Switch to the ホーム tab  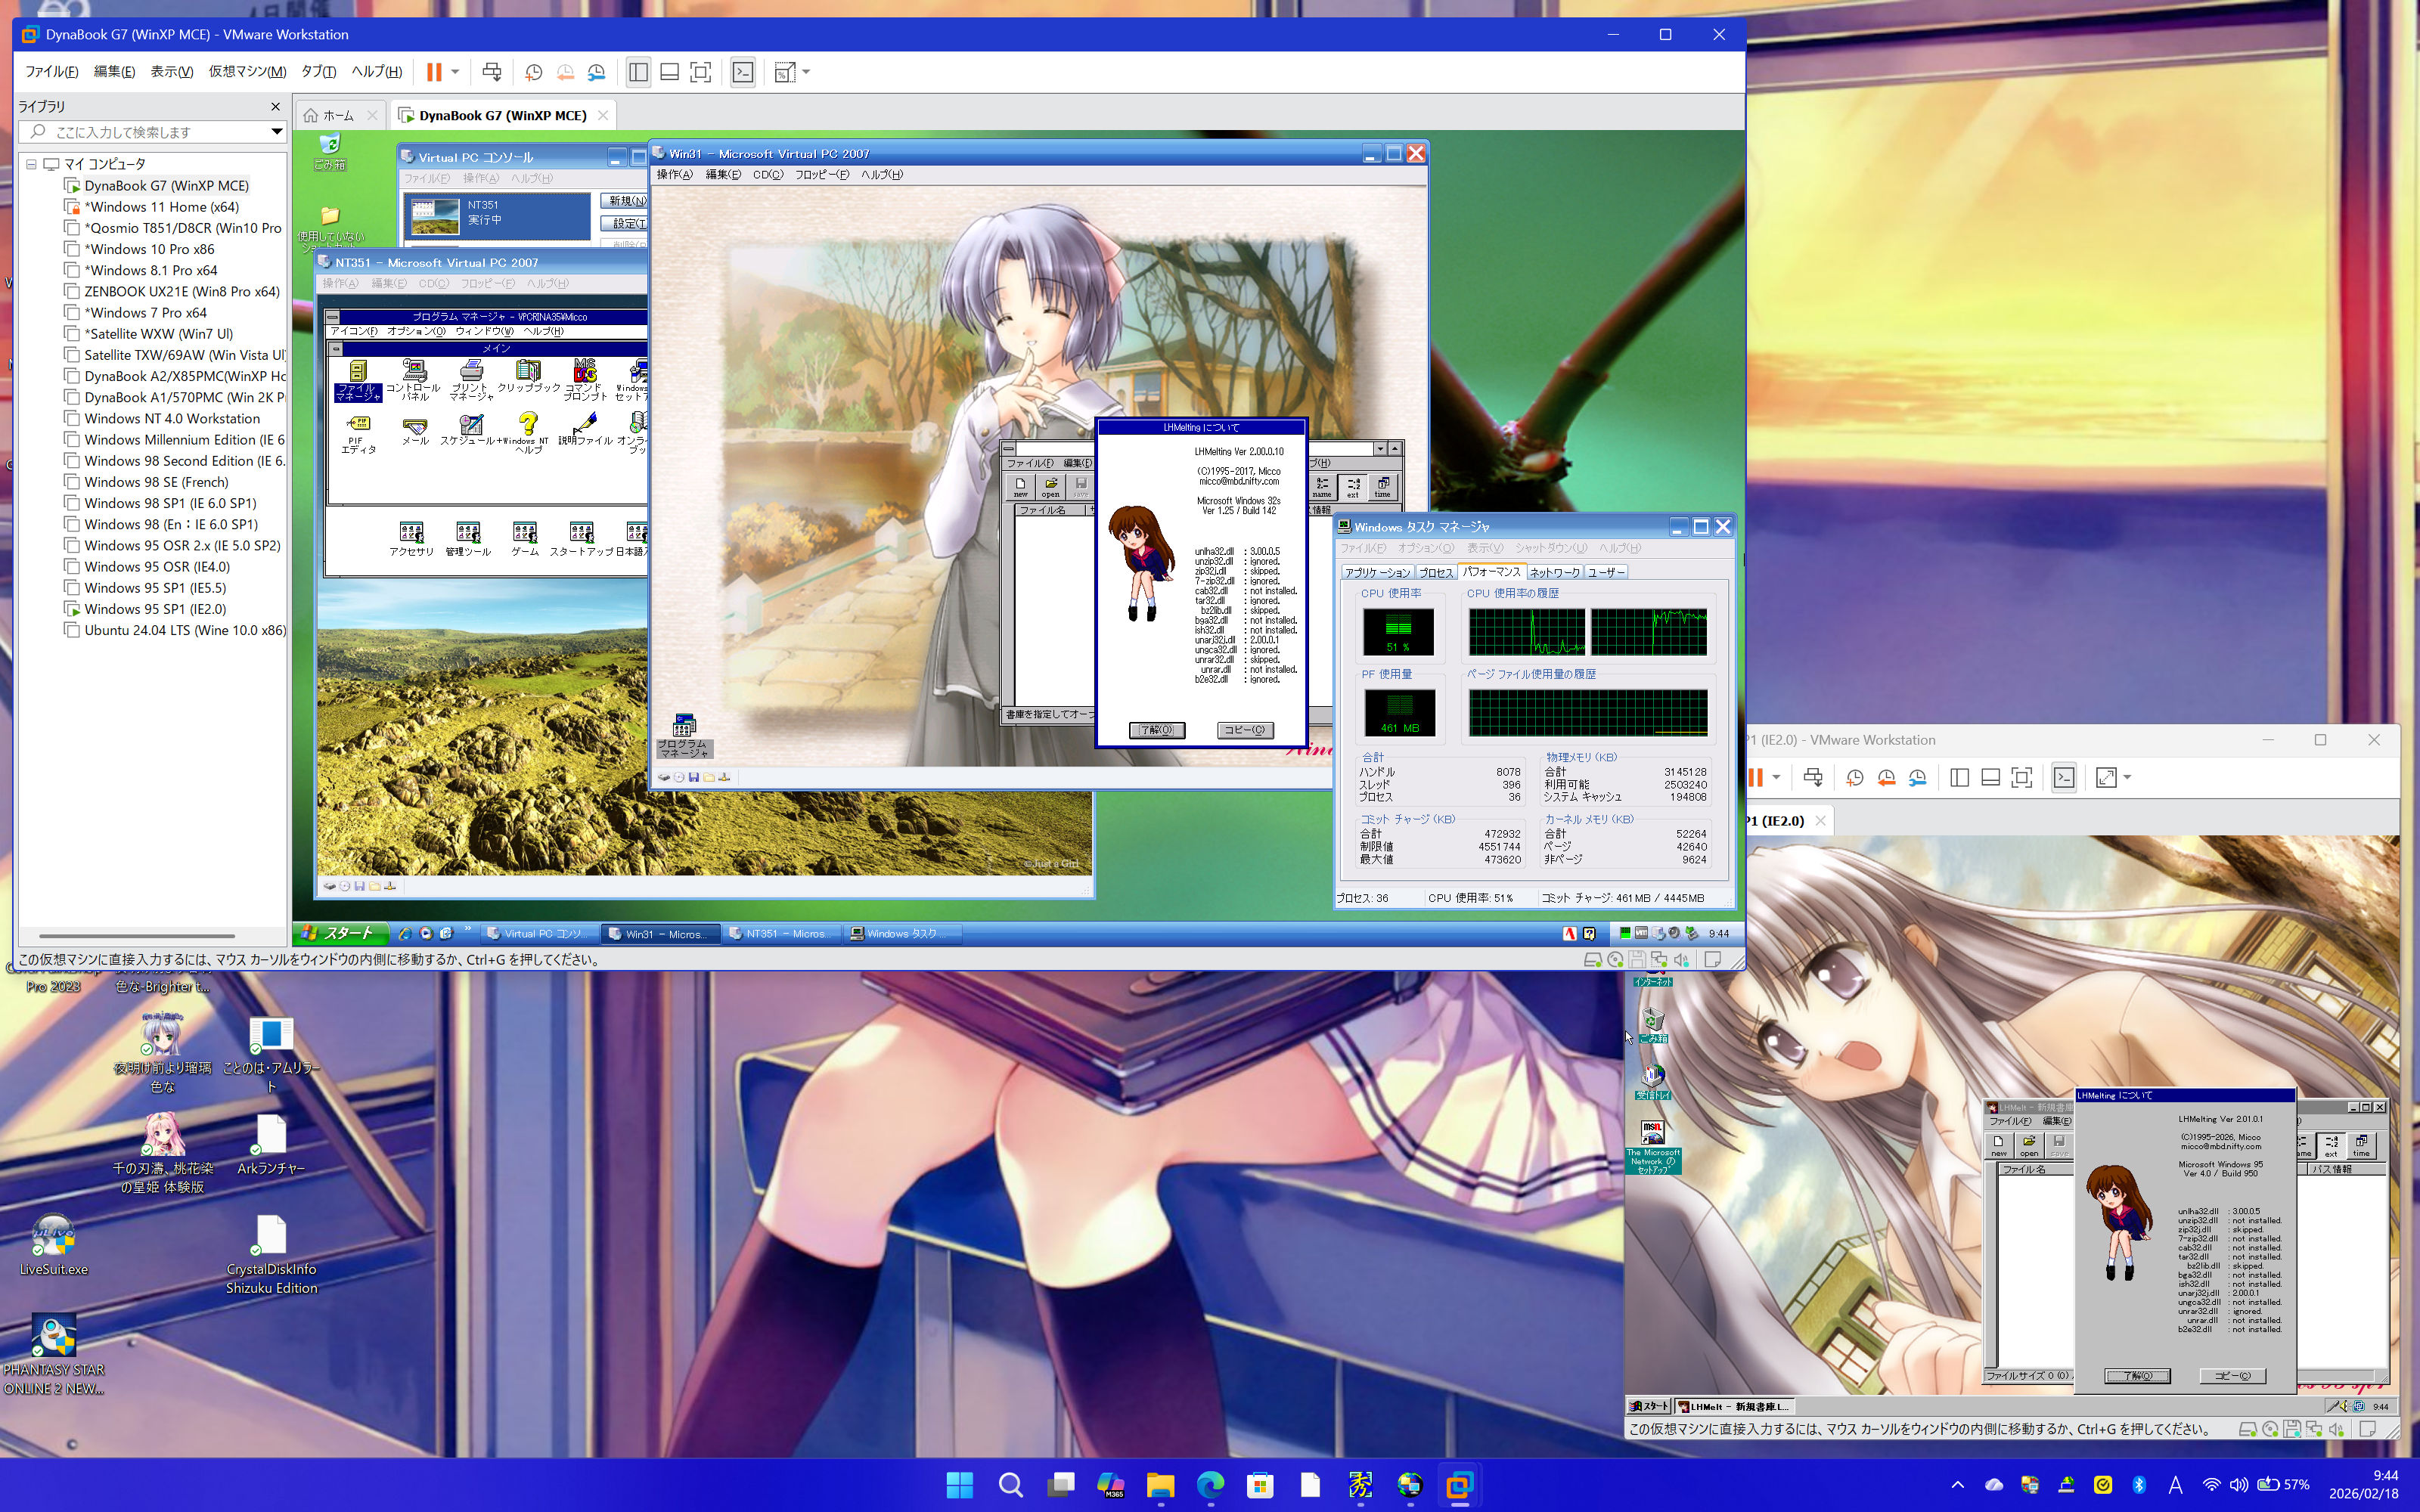tap(338, 115)
